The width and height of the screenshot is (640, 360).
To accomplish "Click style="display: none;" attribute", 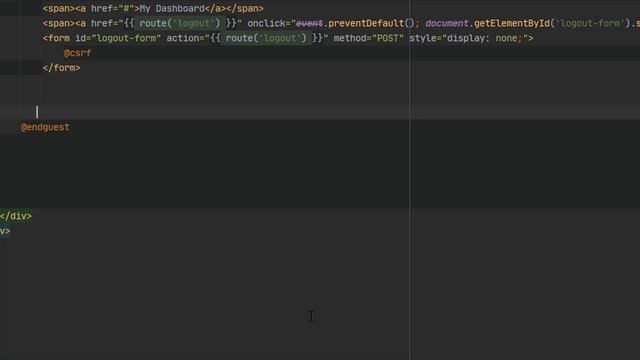I will point(468,38).
